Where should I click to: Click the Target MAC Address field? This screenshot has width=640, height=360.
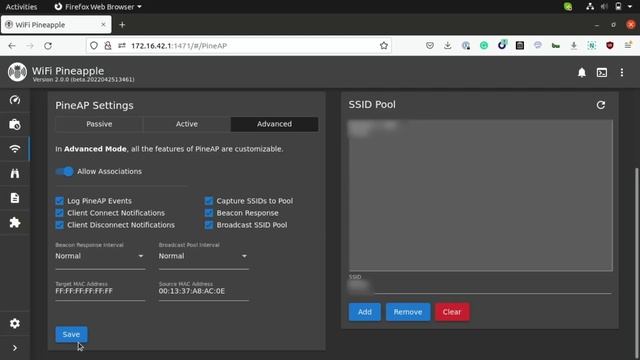coord(100,291)
